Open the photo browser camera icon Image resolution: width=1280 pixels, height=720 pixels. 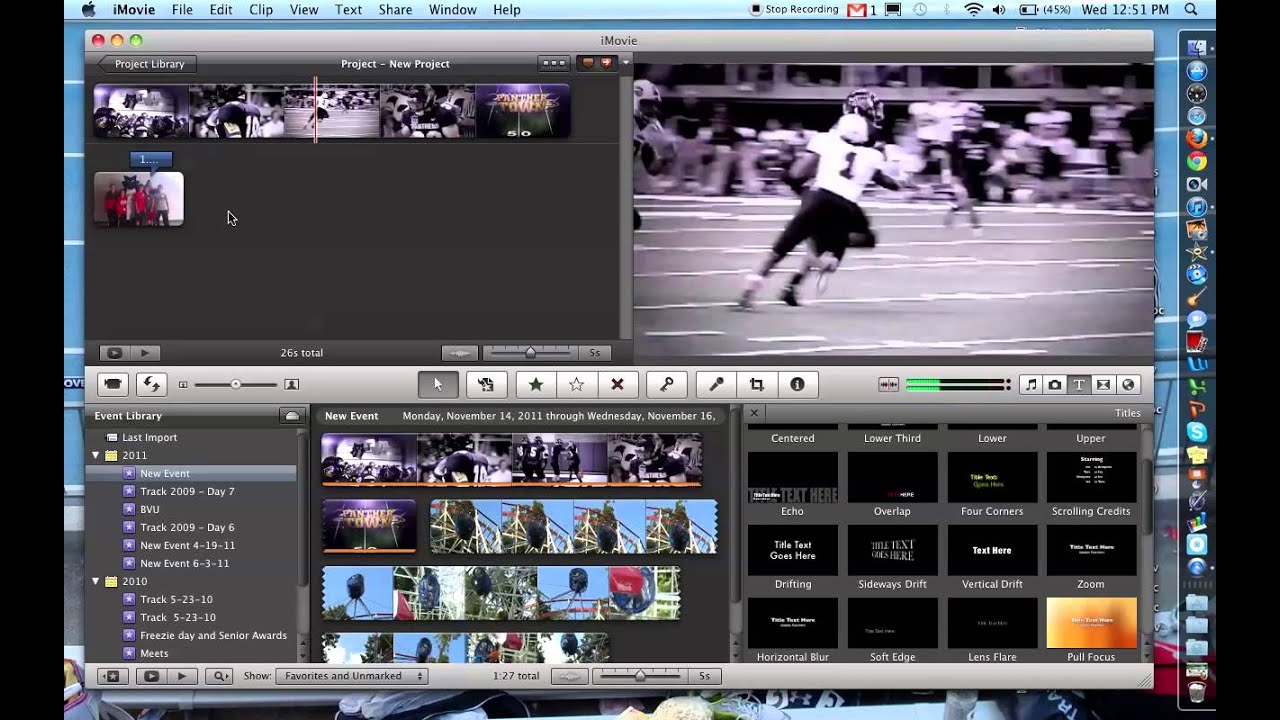(x=1055, y=385)
